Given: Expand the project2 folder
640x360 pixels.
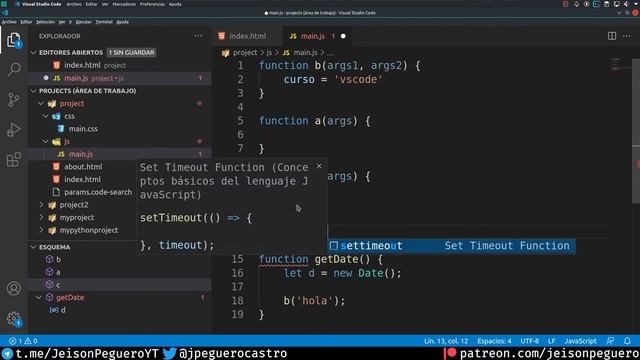Looking at the screenshot, I should 41,204.
